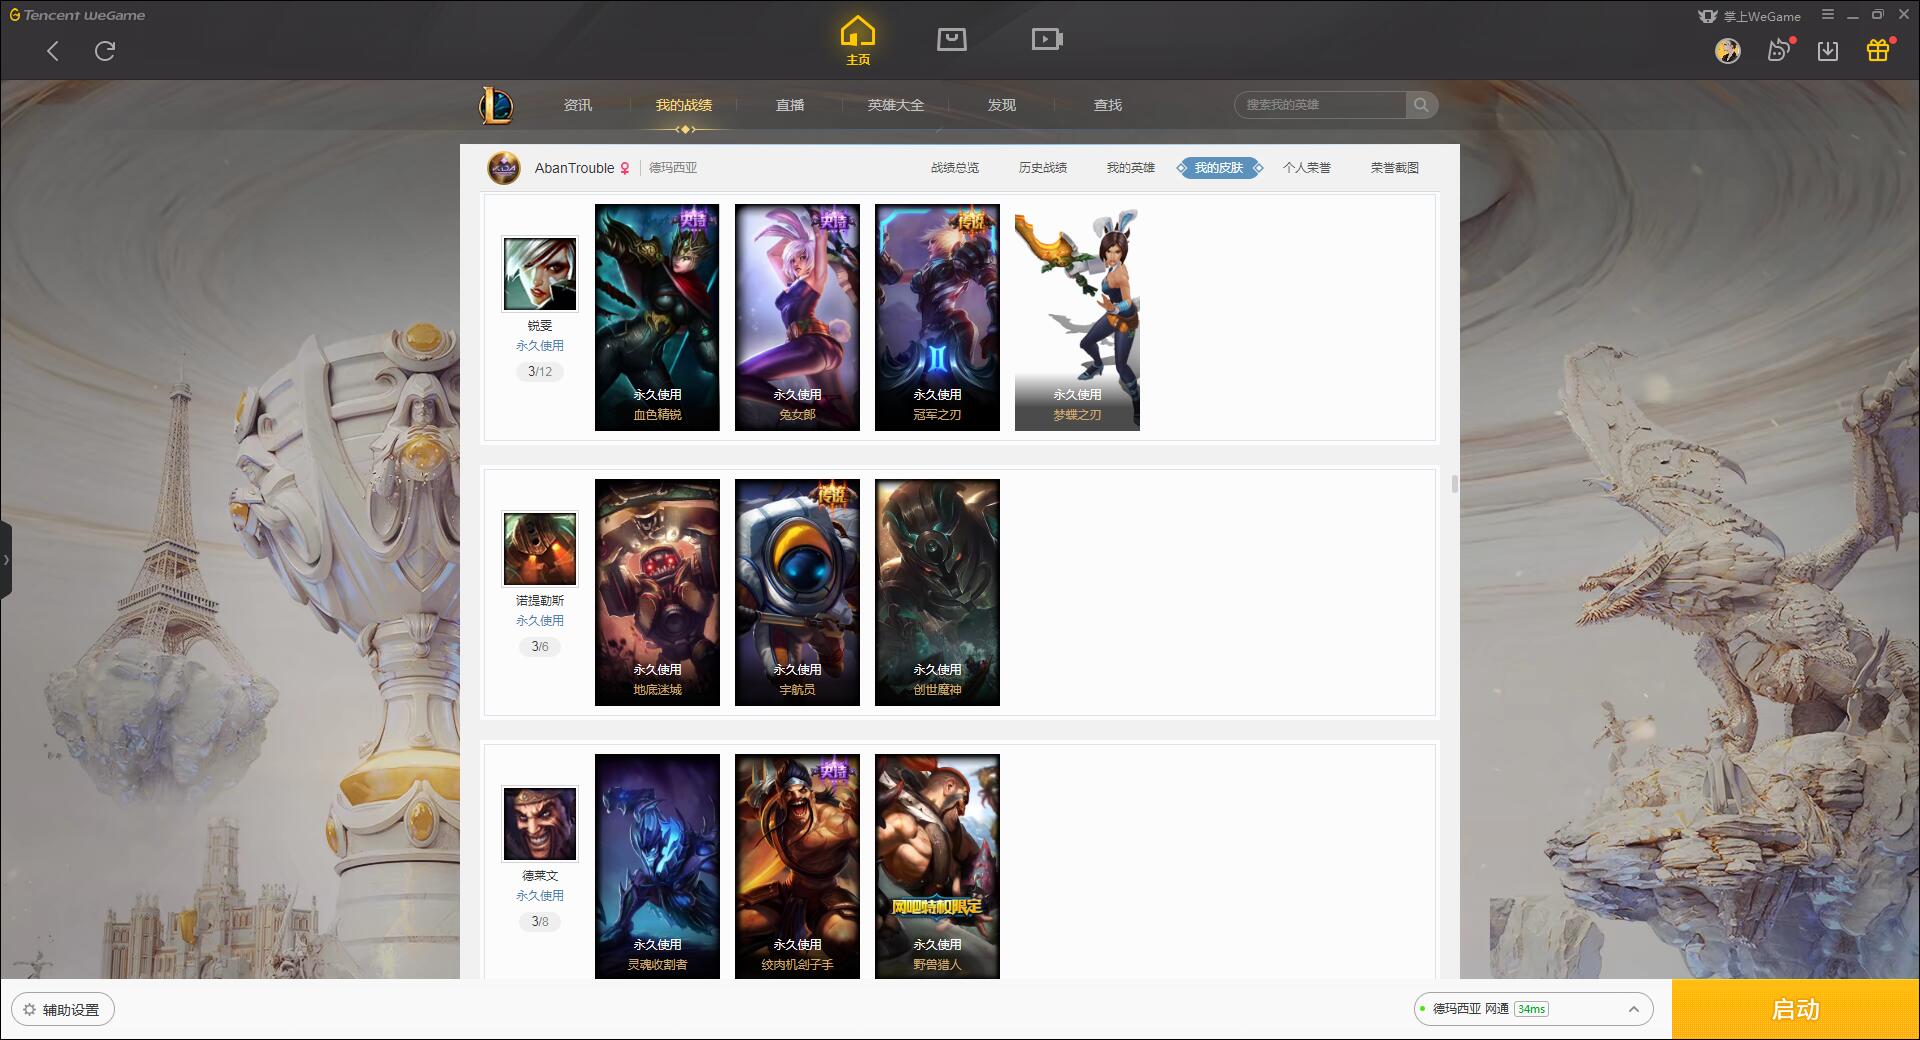Image resolution: width=1920 pixels, height=1040 pixels.
Task: Open the 冠军之刃 skin card
Action: point(937,318)
